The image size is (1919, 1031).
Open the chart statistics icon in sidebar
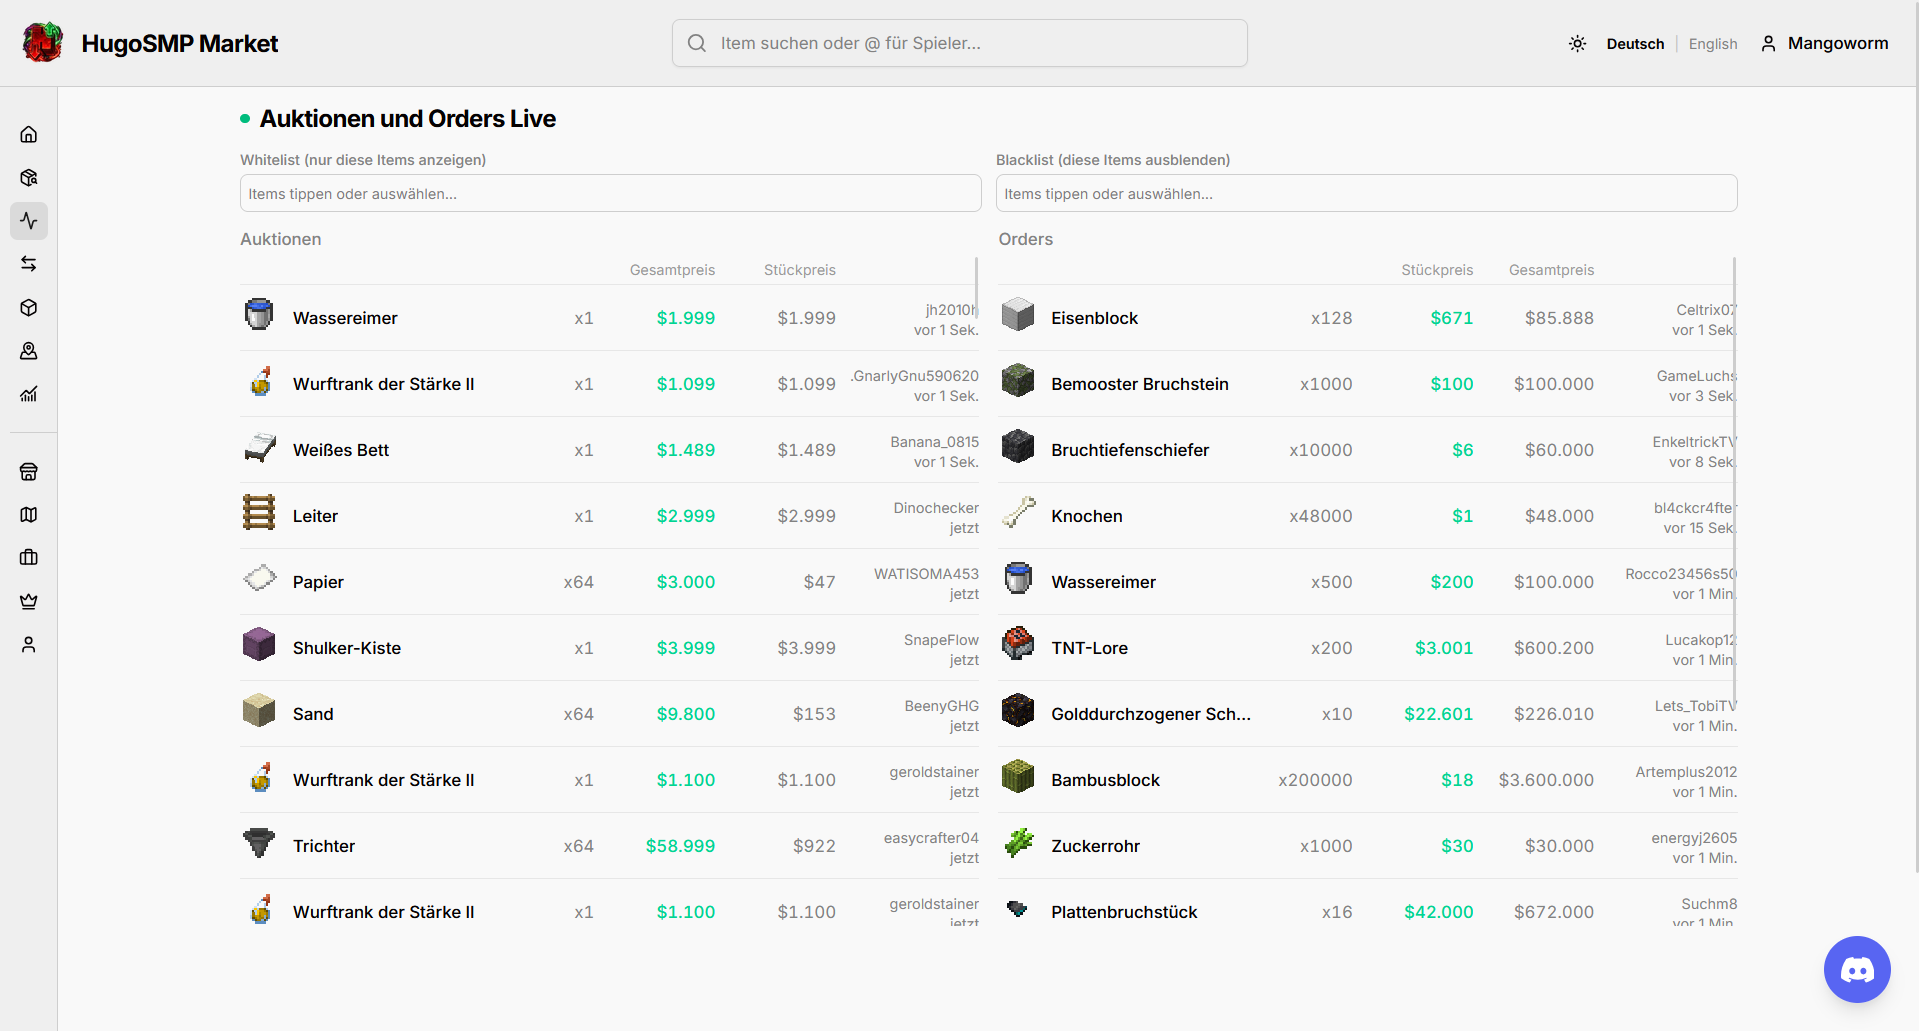[29, 394]
